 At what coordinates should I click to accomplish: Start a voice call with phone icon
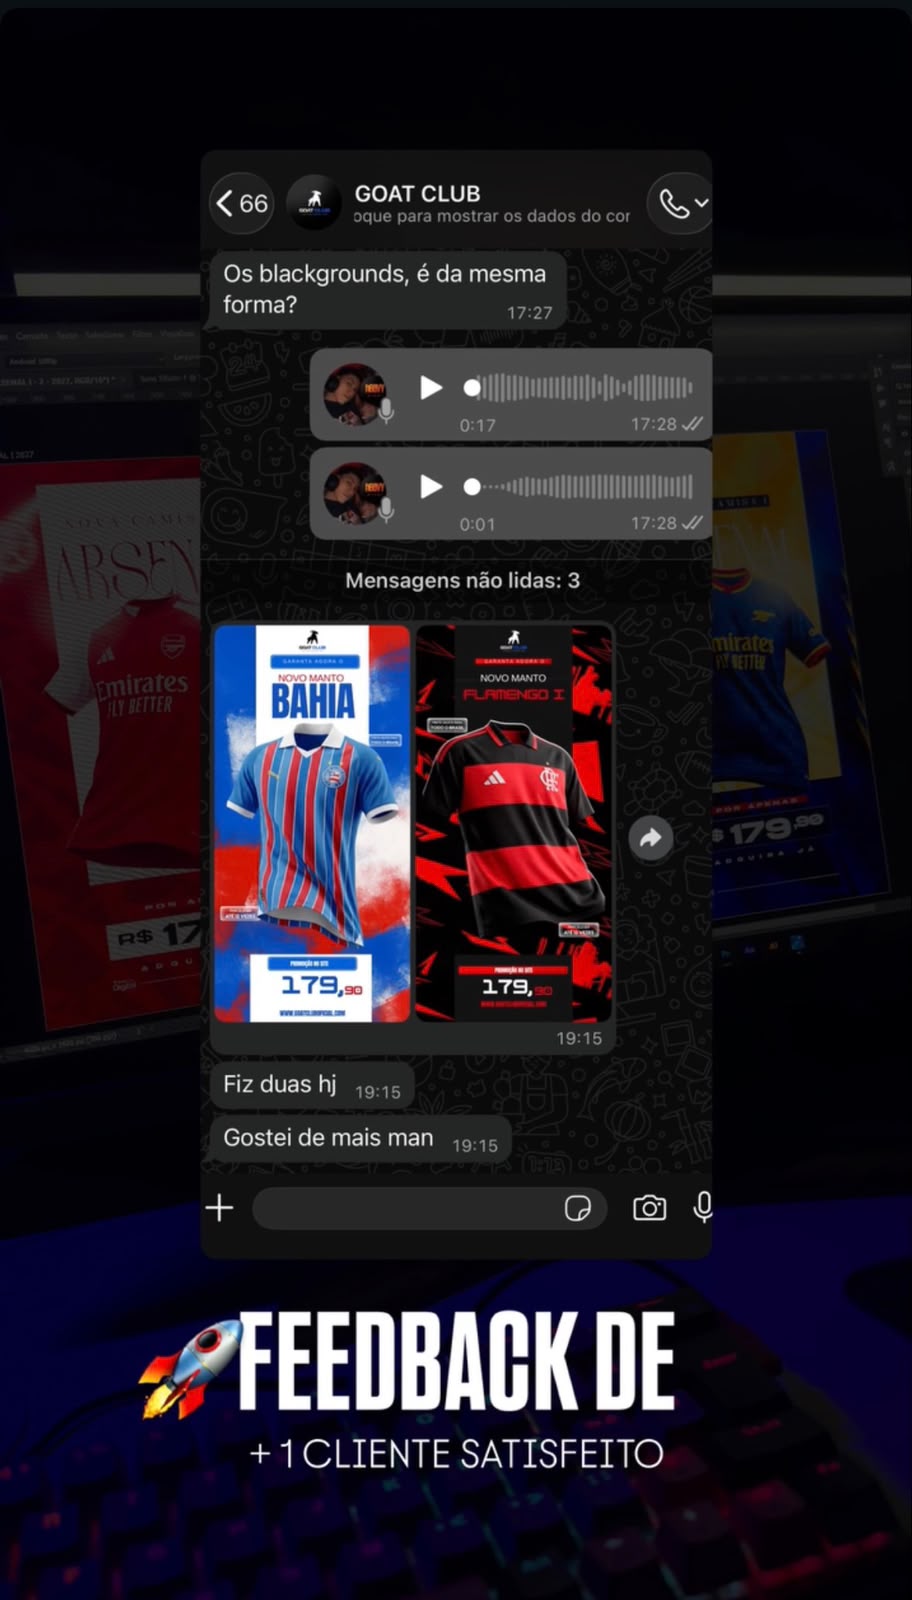[x=674, y=204]
